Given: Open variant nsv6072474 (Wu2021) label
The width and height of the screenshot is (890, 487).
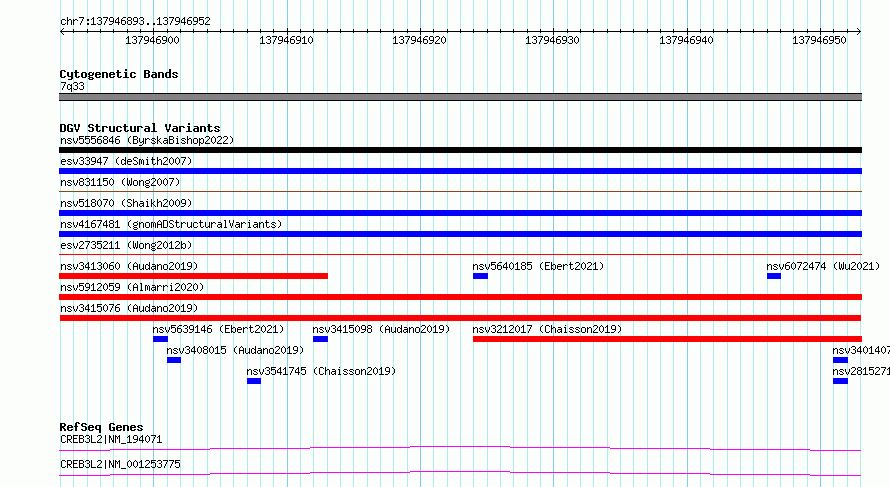Looking at the screenshot, I should point(822,266).
